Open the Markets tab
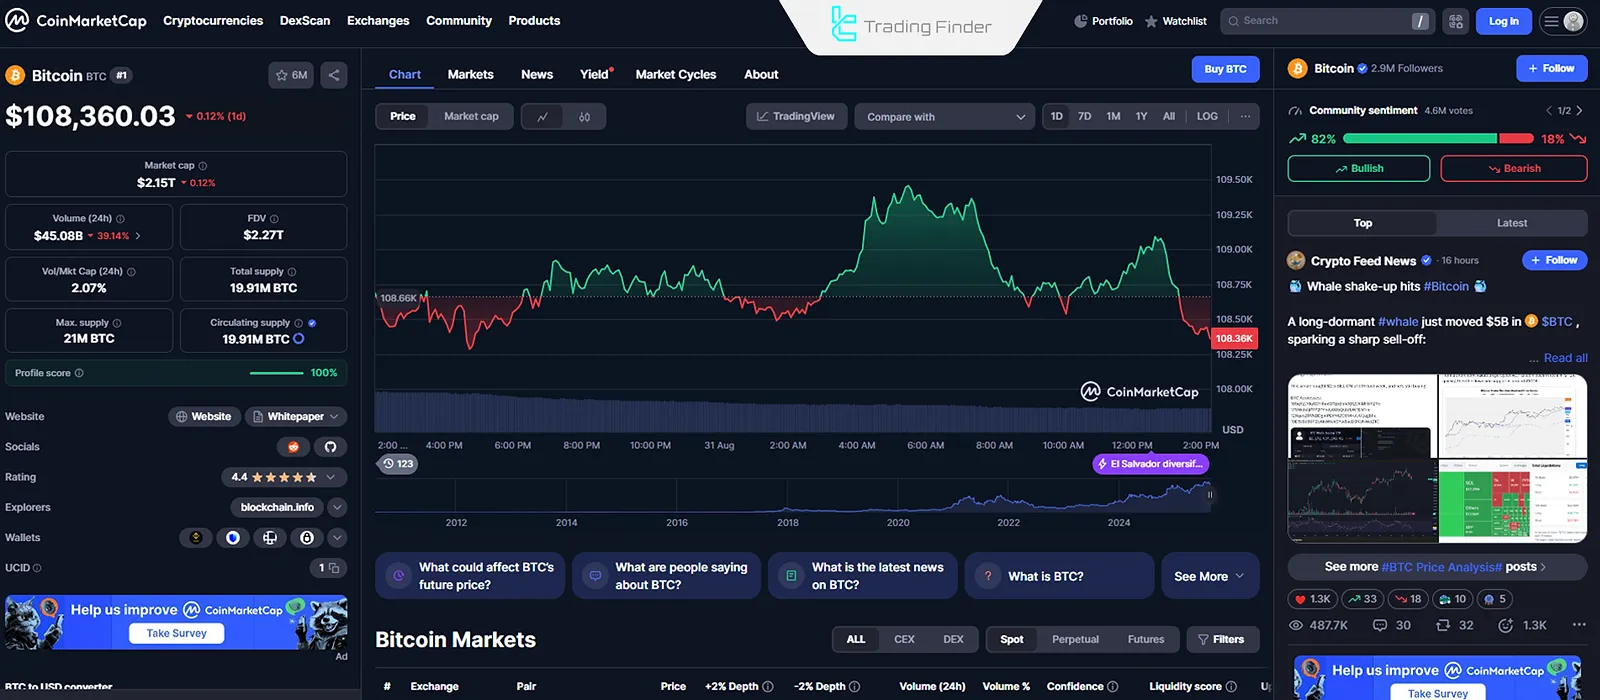 (x=470, y=75)
